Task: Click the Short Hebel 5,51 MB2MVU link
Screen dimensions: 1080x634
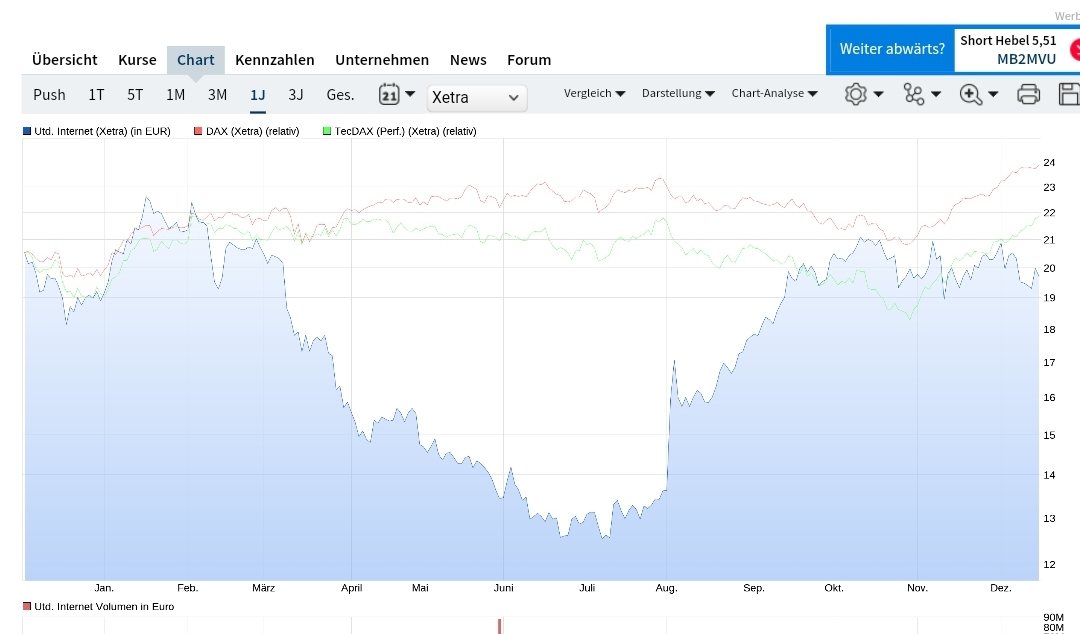Action: click(x=1009, y=48)
